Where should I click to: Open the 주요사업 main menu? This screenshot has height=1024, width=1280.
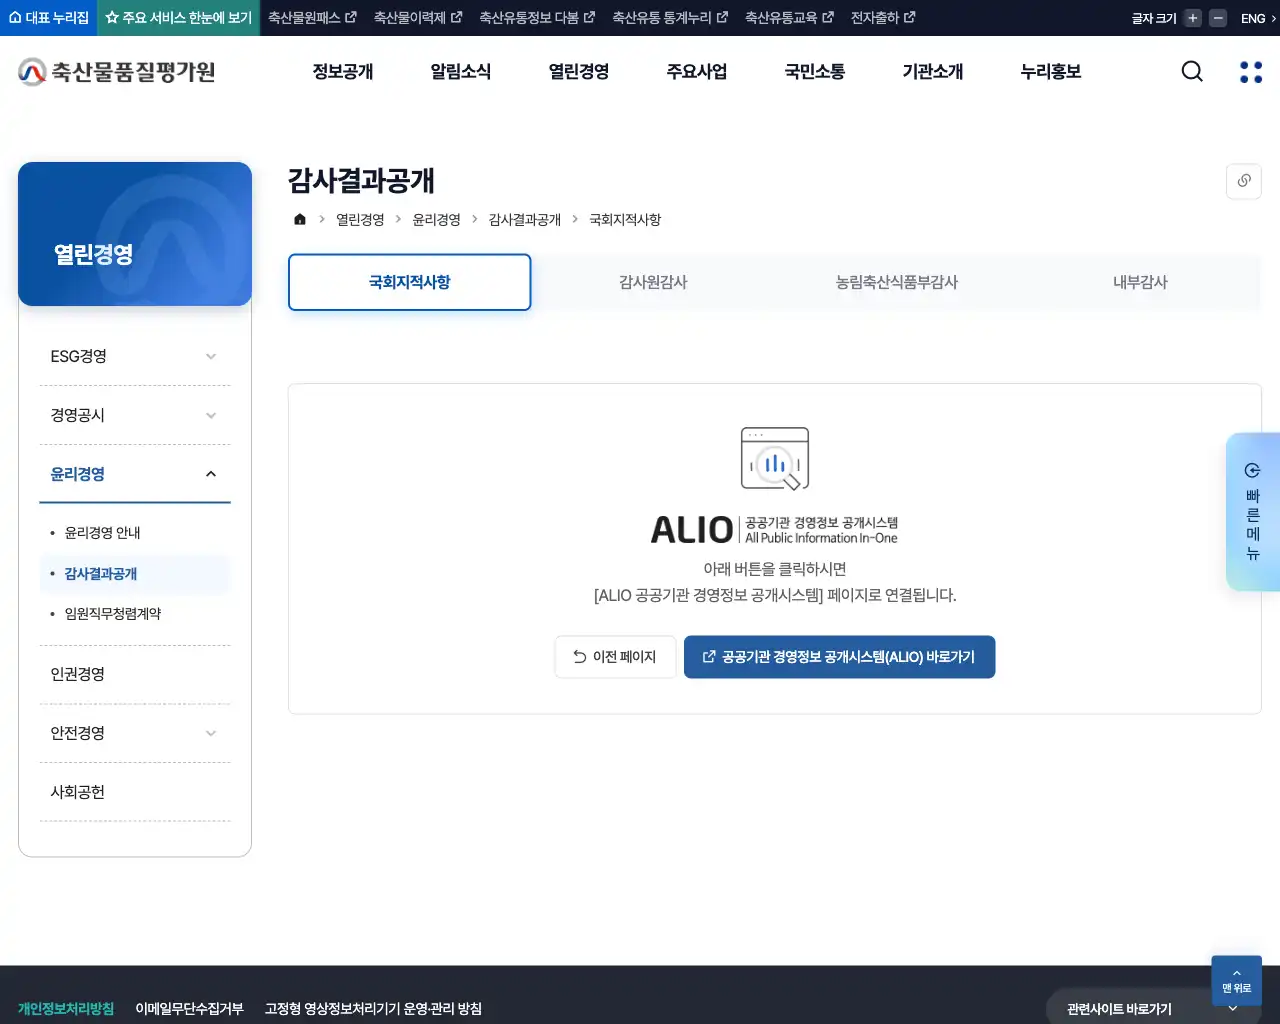coord(697,71)
